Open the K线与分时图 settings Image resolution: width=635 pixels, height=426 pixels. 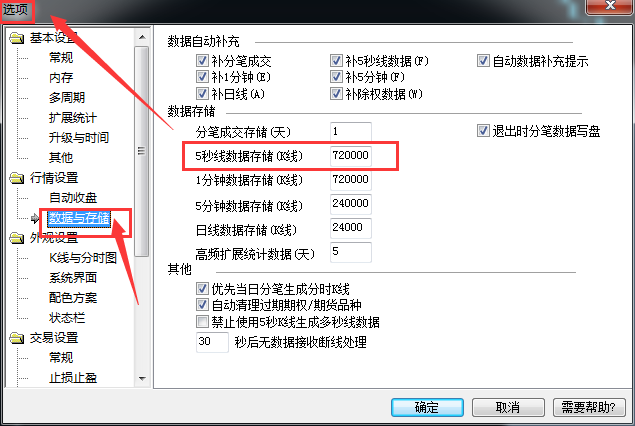[x=83, y=258]
